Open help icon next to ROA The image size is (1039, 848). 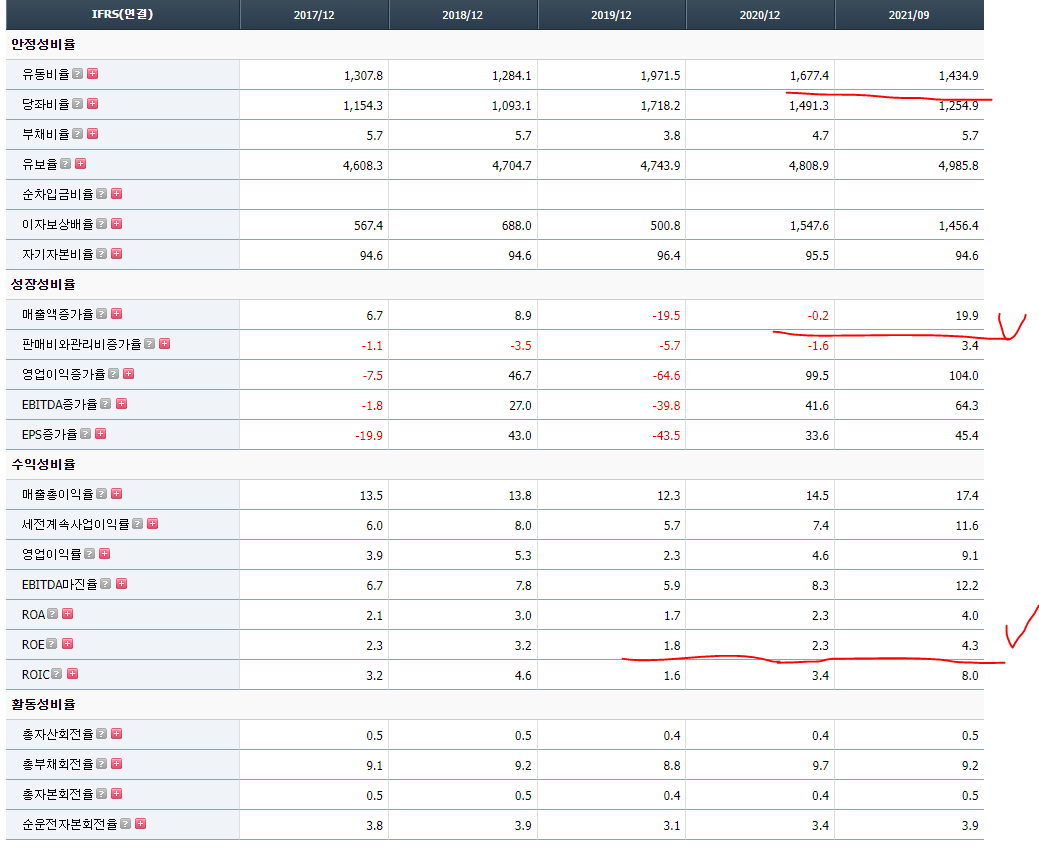[52, 613]
